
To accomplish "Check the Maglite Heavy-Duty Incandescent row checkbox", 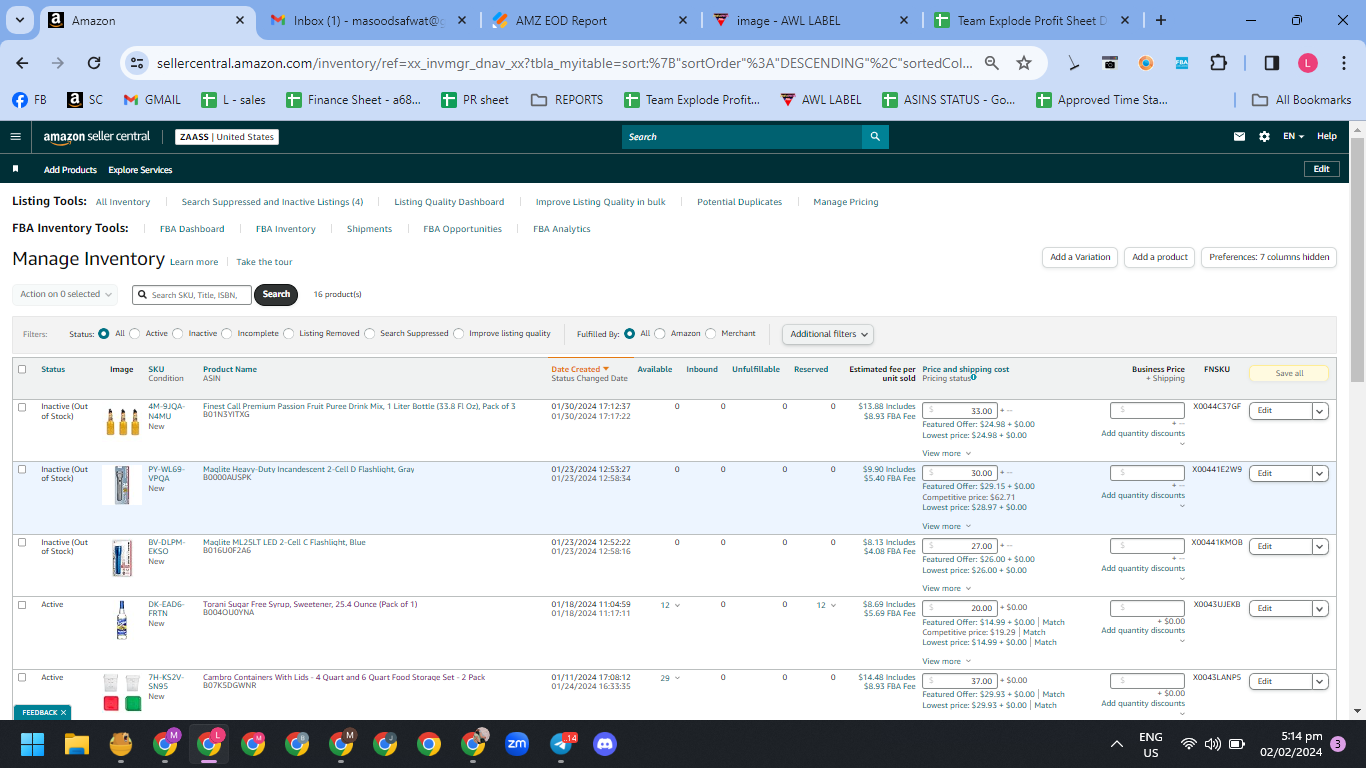I will [x=22, y=469].
